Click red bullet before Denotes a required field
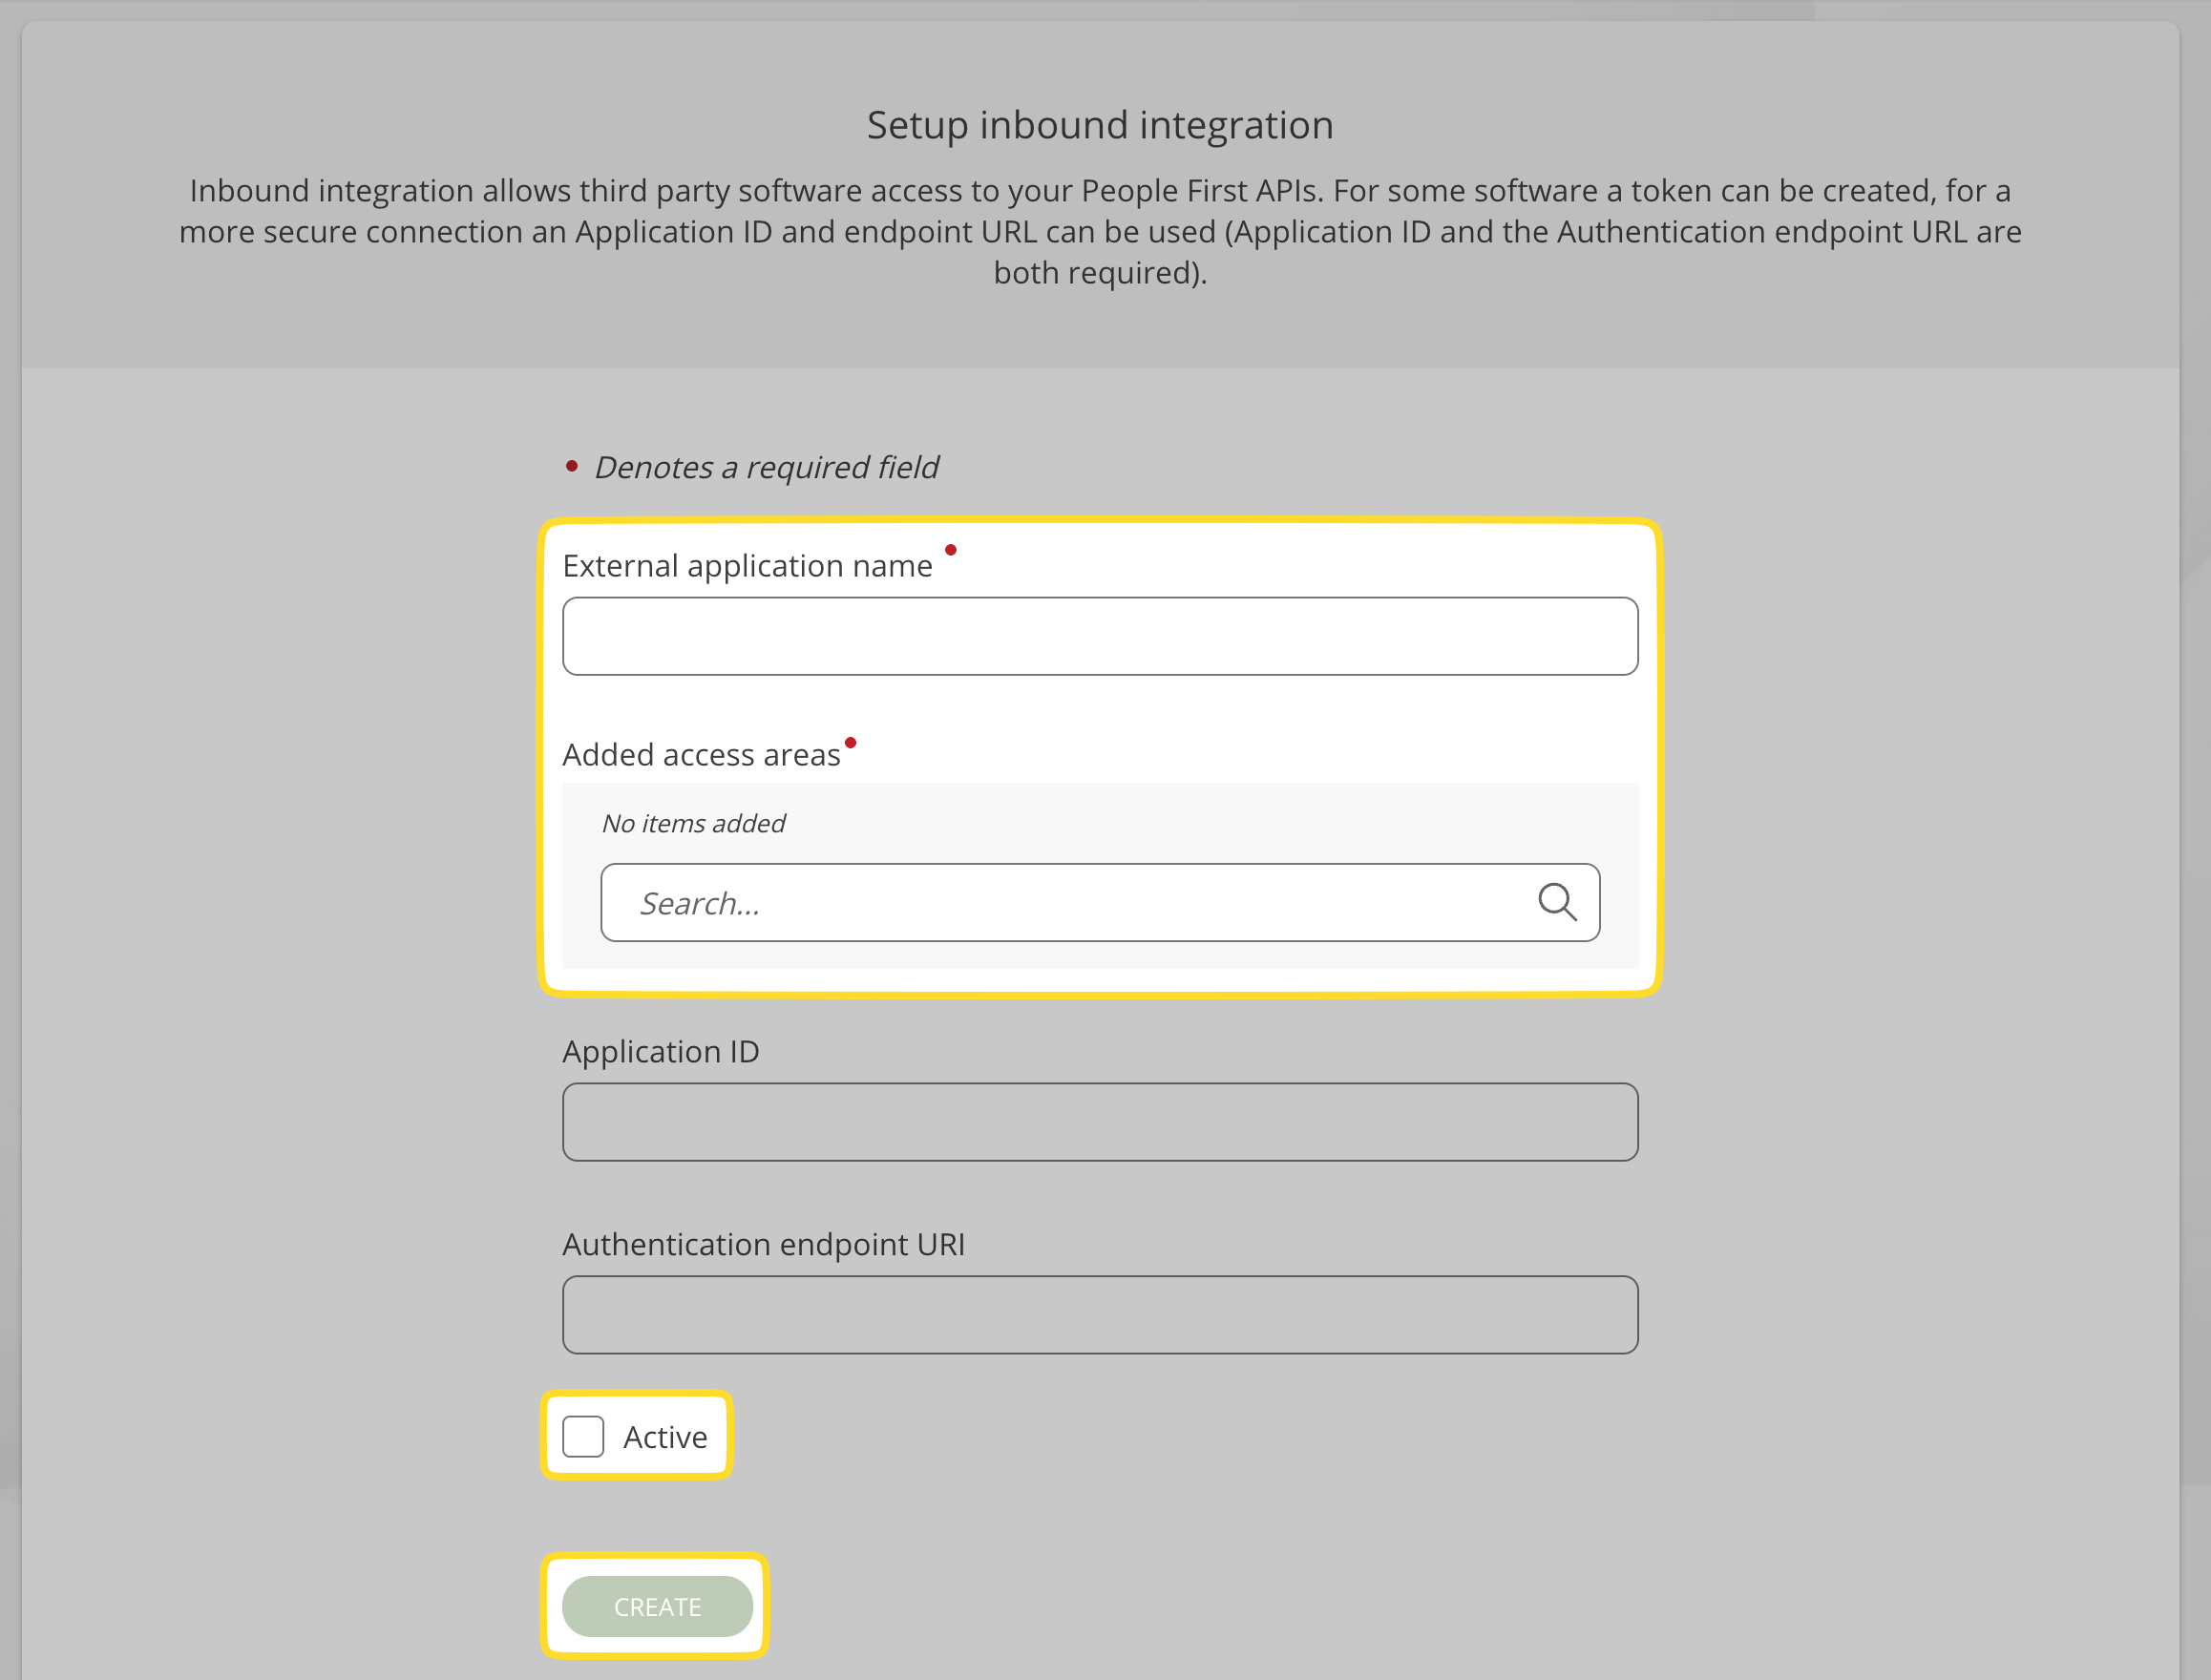The width and height of the screenshot is (2211, 1680). click(572, 466)
